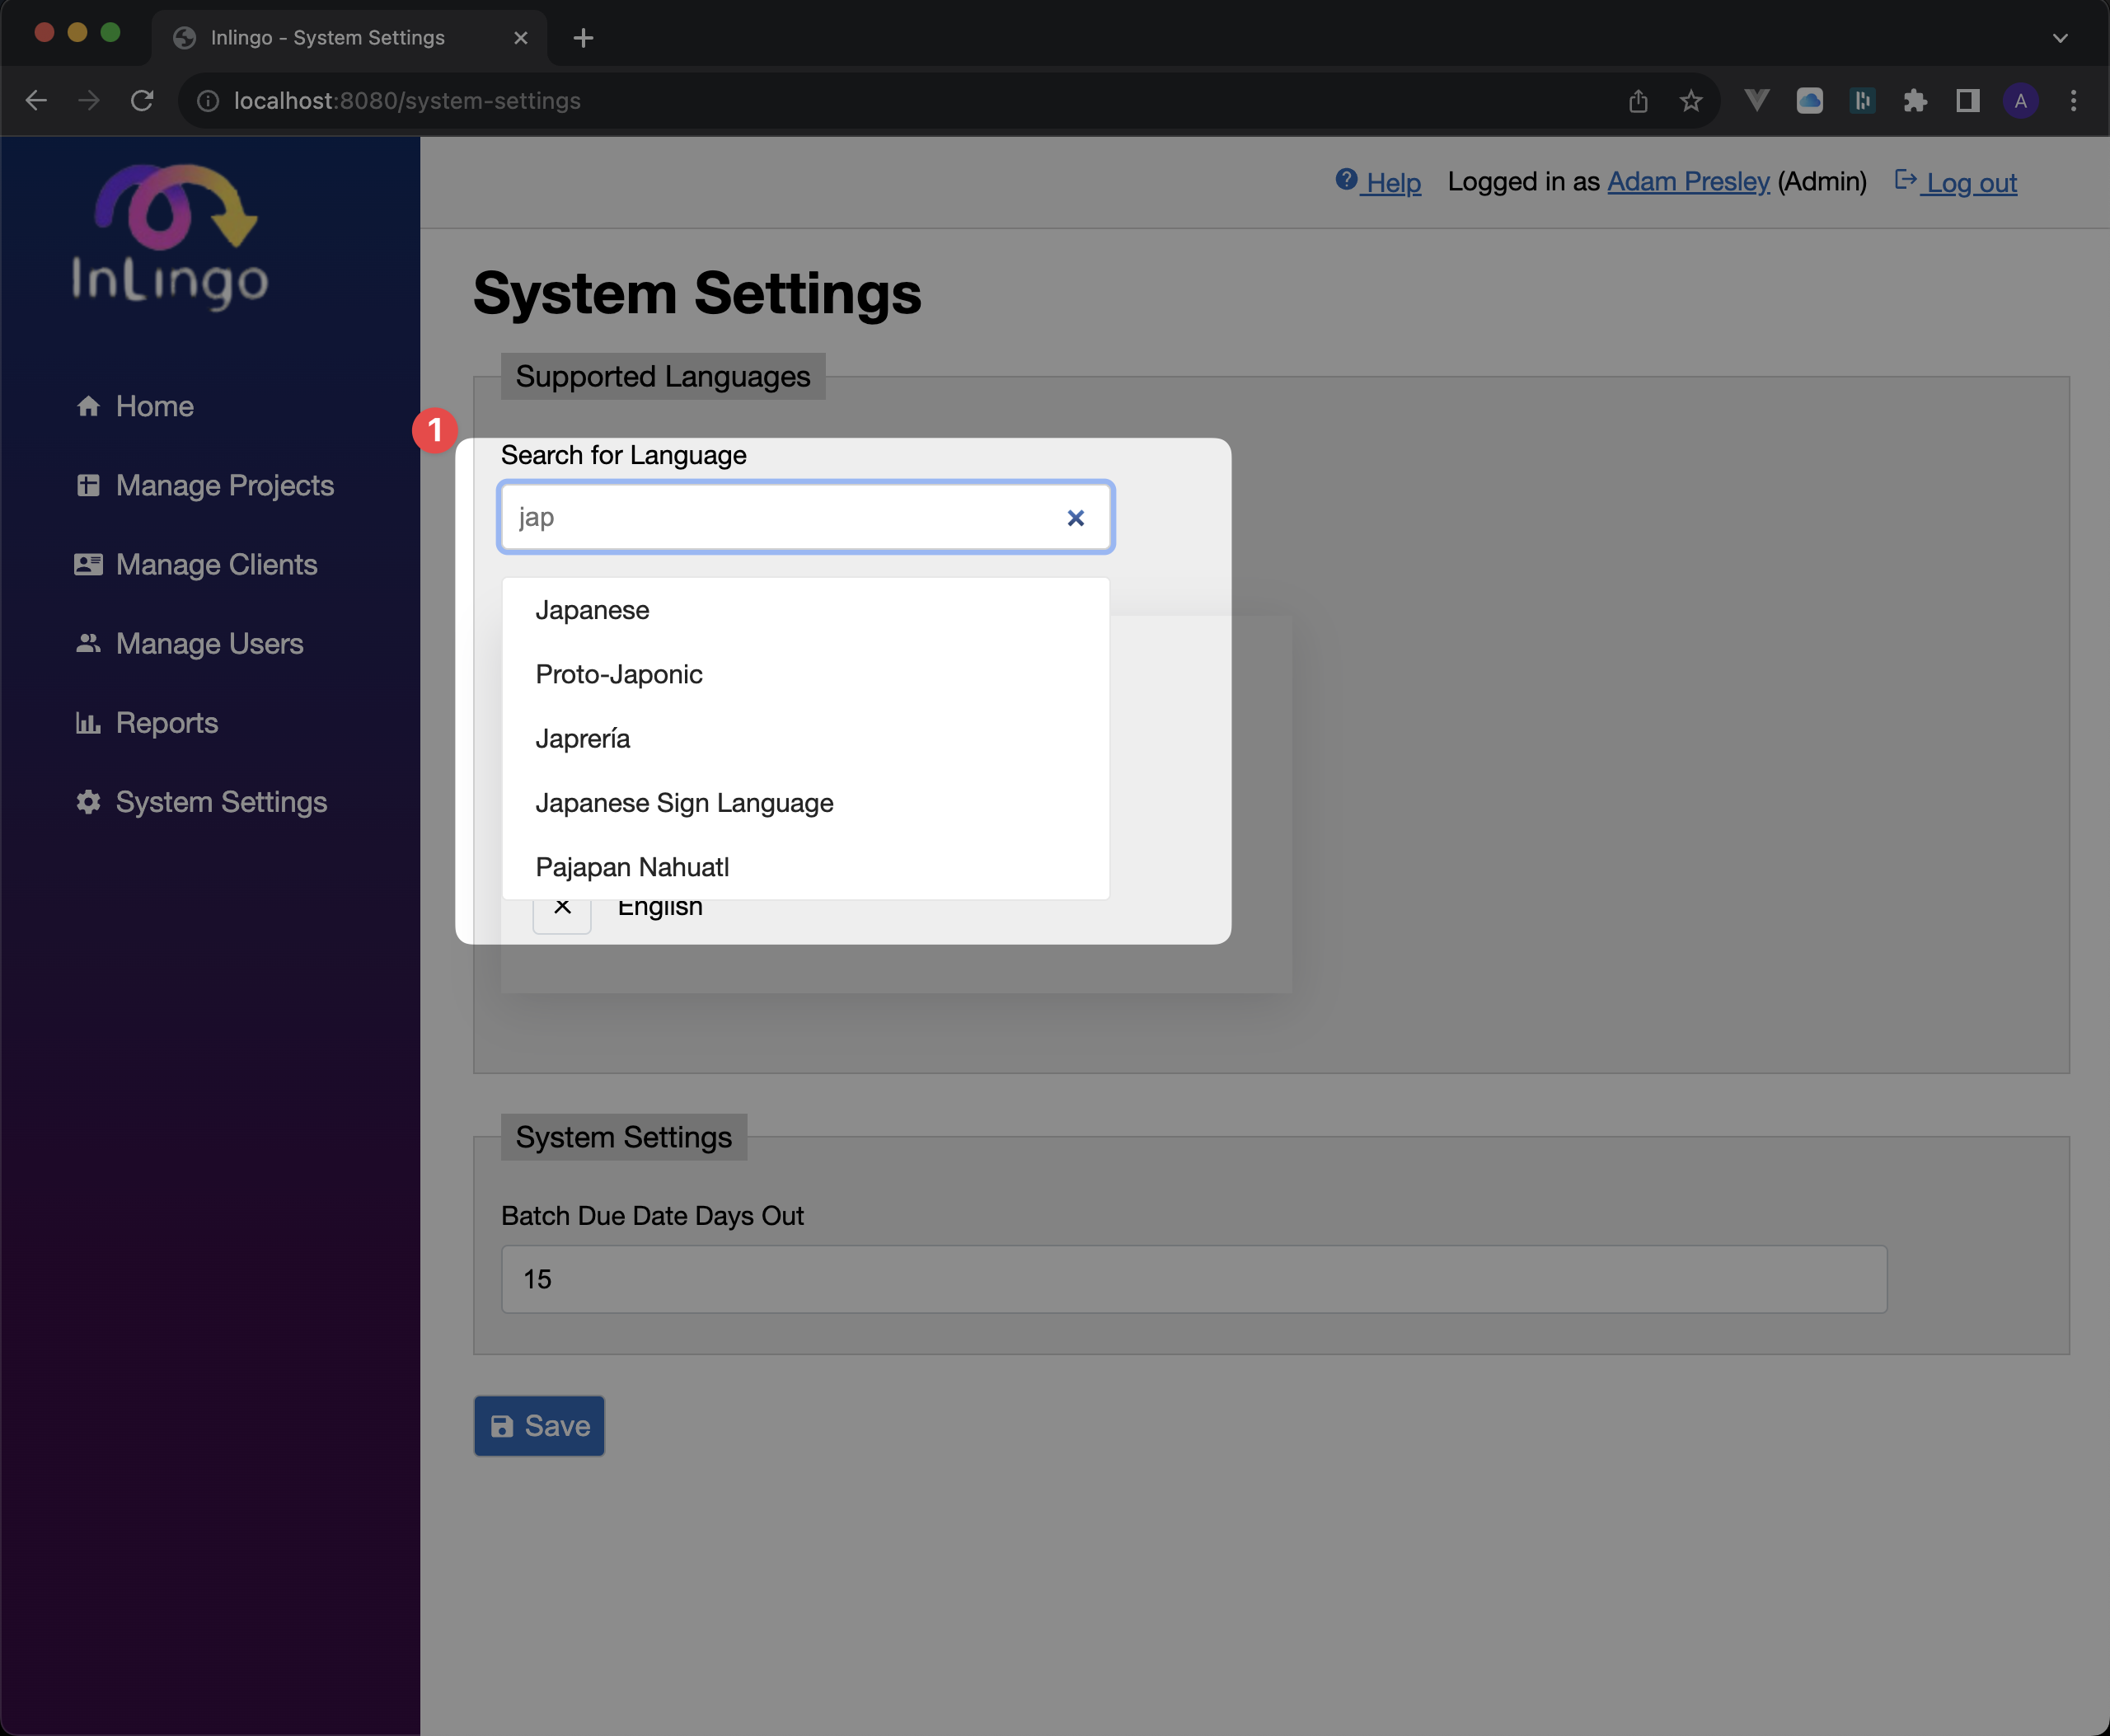Viewport: 2110px width, 1736px height.
Task: Select the Manage Users people icon
Action: tap(89, 643)
